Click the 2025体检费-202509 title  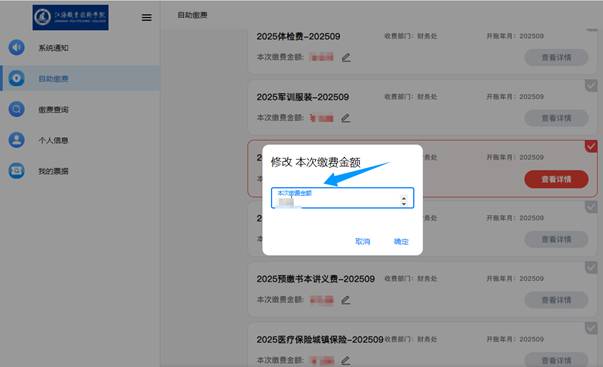point(298,37)
